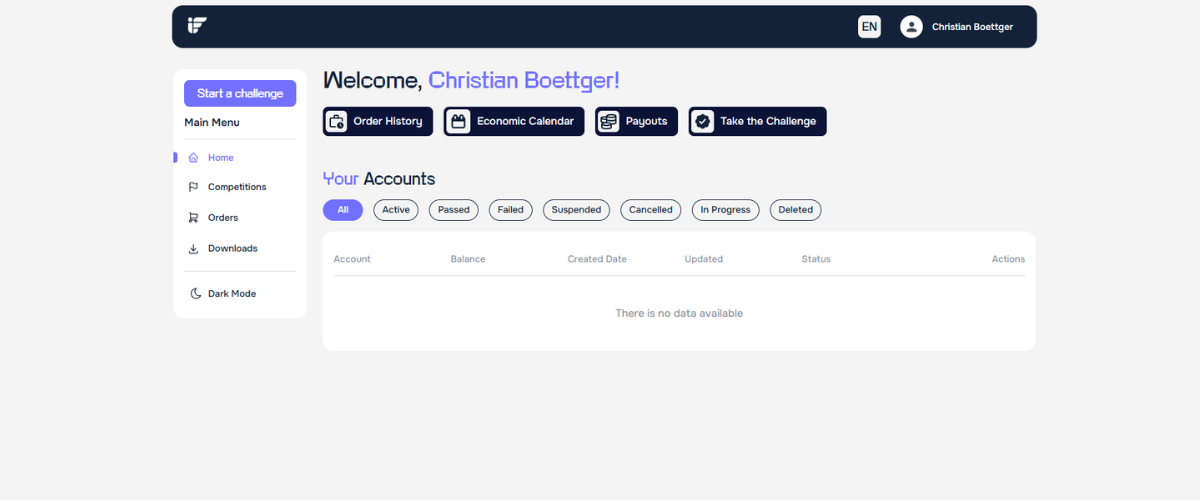Click Take the Challenge button
The height and width of the screenshot is (500, 1200).
758,121
